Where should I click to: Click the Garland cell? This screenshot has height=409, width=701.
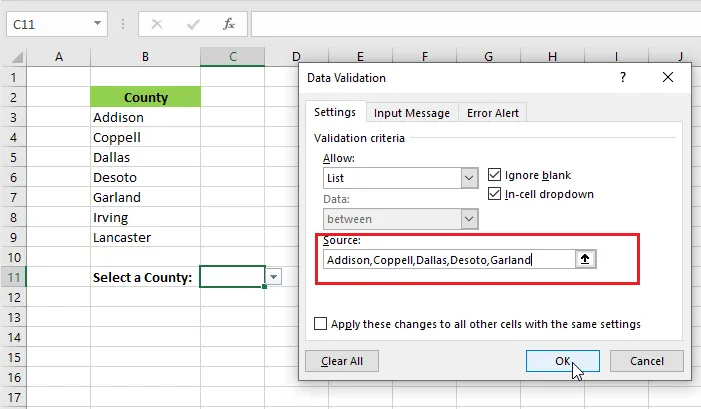(145, 197)
